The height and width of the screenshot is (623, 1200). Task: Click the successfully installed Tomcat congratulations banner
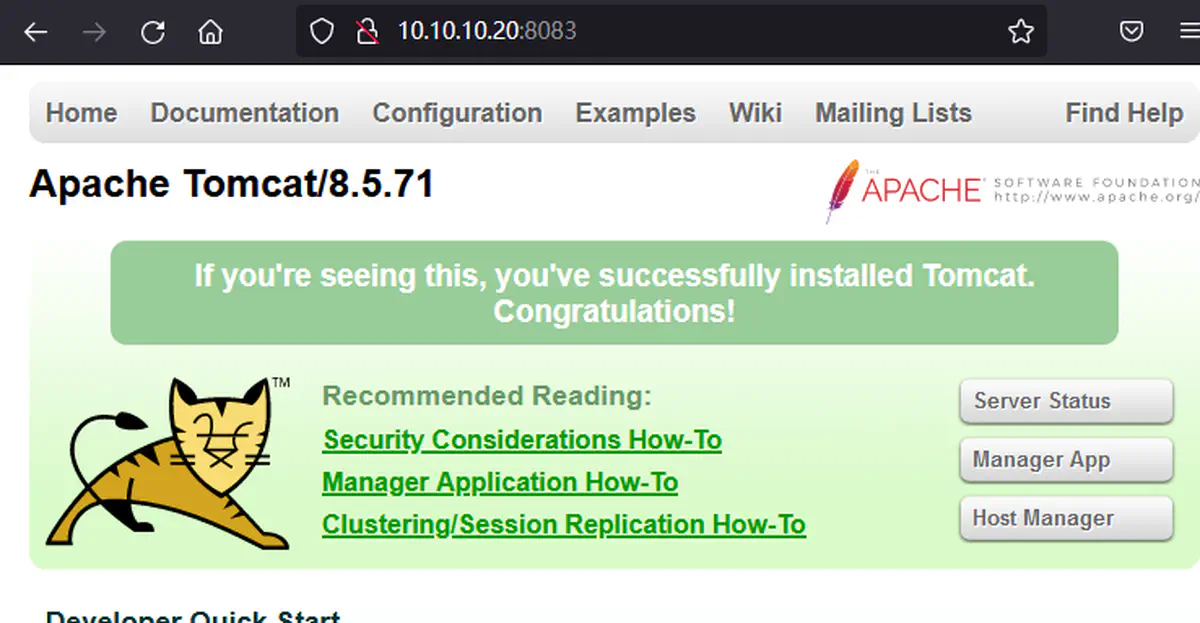coord(614,293)
